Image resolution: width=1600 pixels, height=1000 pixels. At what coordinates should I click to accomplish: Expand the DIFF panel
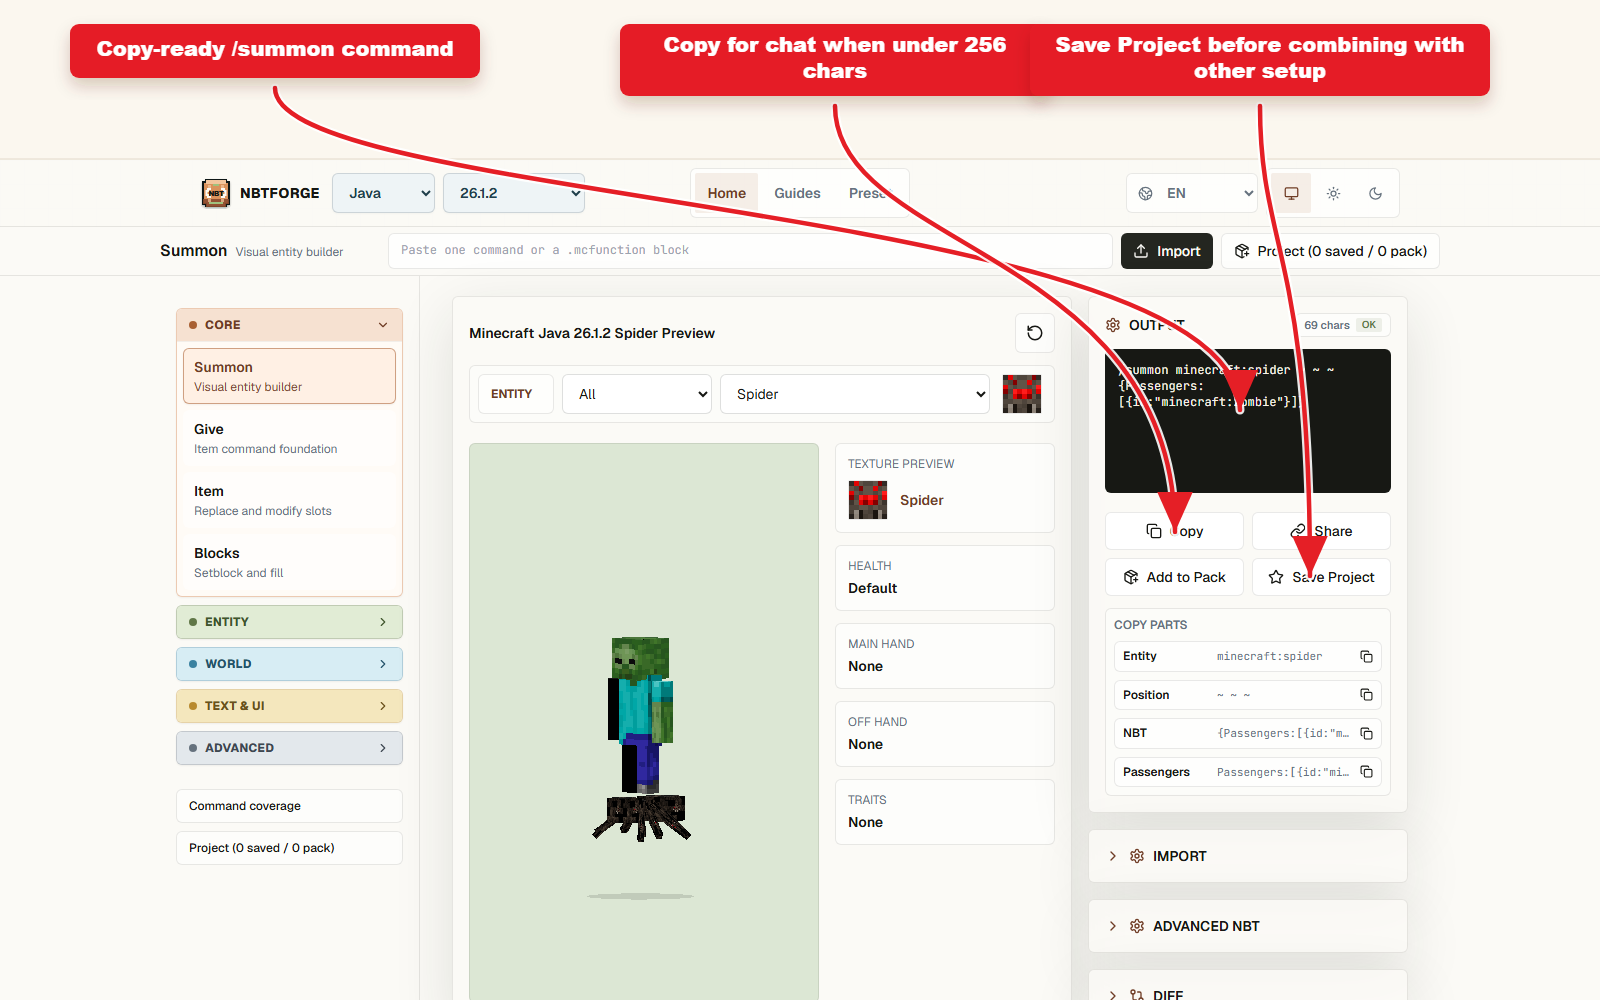point(1247,986)
